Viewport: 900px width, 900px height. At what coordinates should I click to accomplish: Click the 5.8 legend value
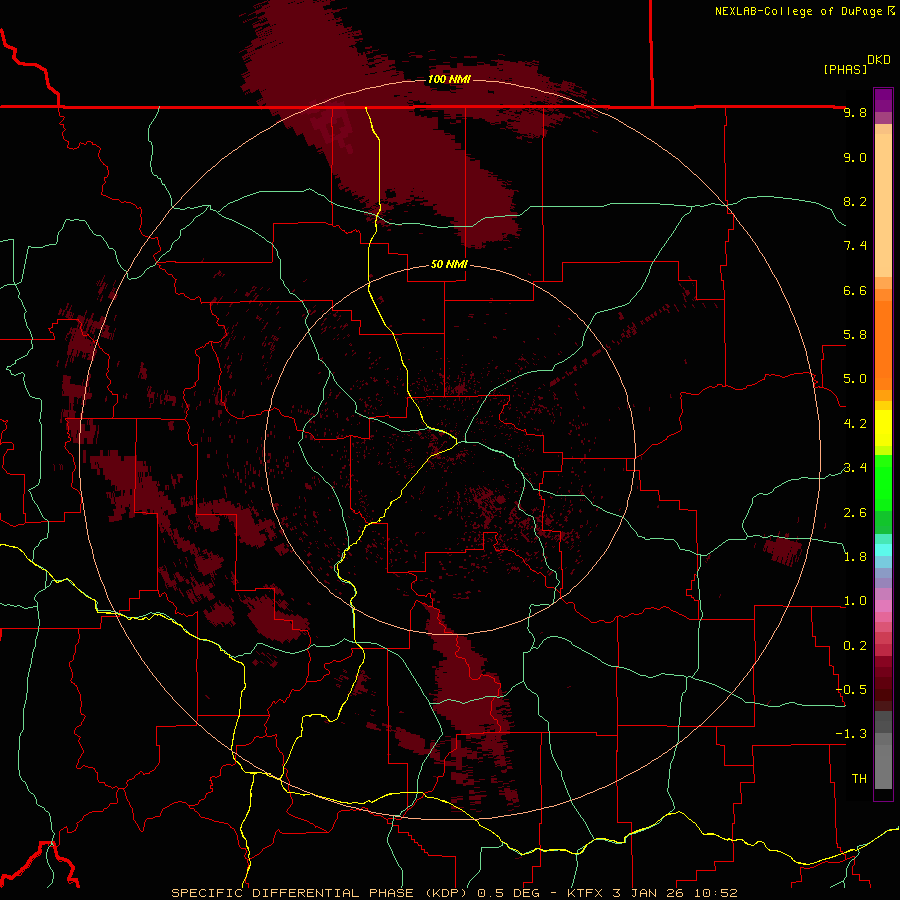pyautogui.click(x=855, y=335)
